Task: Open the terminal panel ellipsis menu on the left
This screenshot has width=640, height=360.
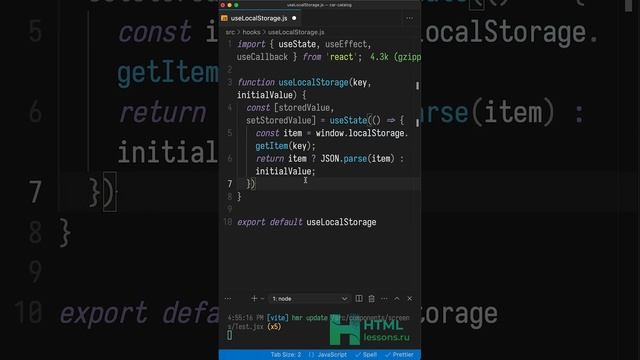Action: [x=228, y=299]
